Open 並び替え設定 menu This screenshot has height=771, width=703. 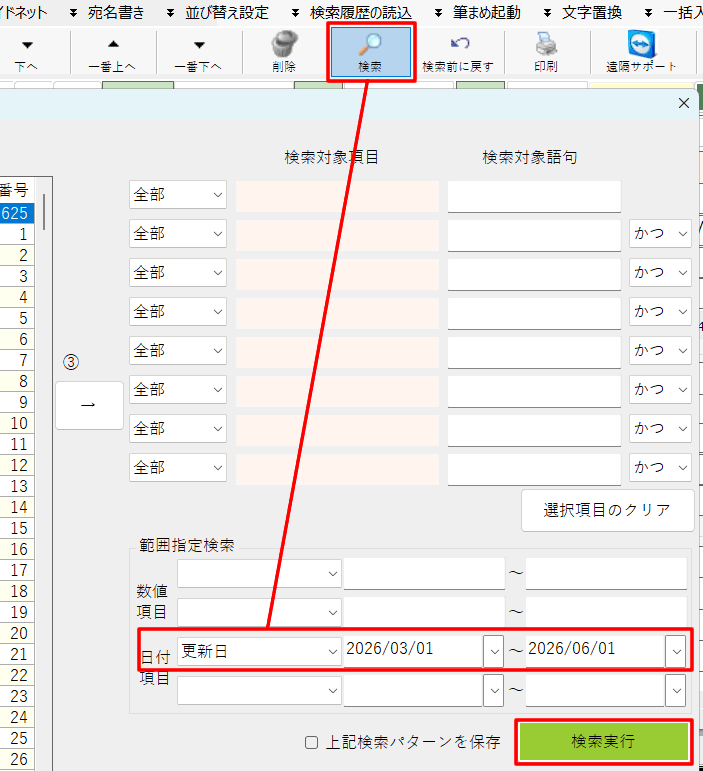[x=226, y=12]
